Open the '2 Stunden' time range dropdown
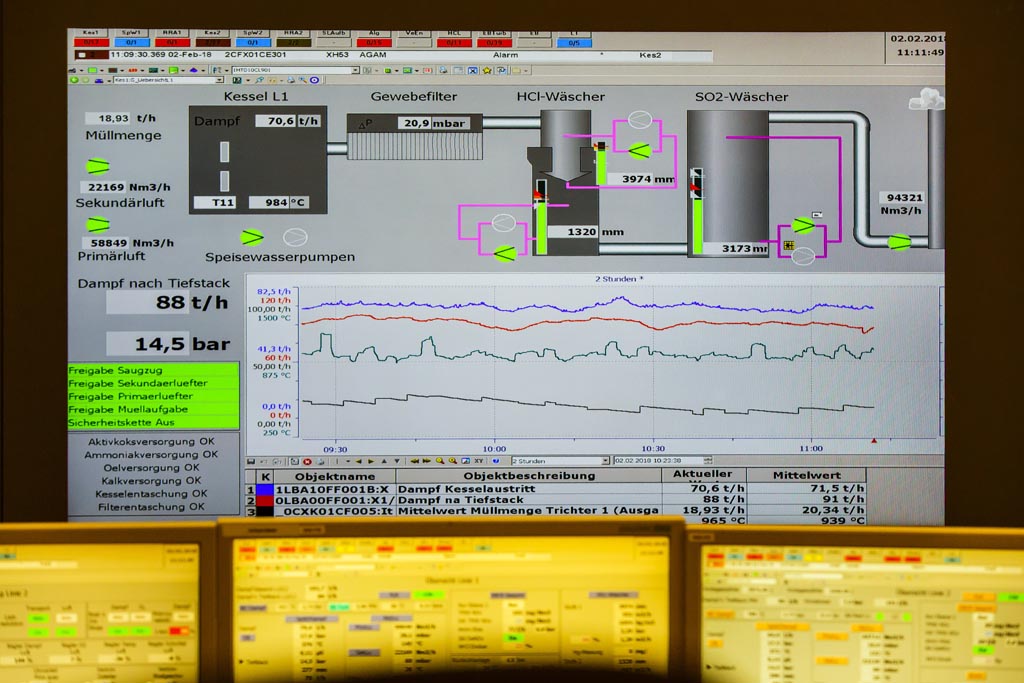The height and width of the screenshot is (683, 1024). tap(560, 461)
